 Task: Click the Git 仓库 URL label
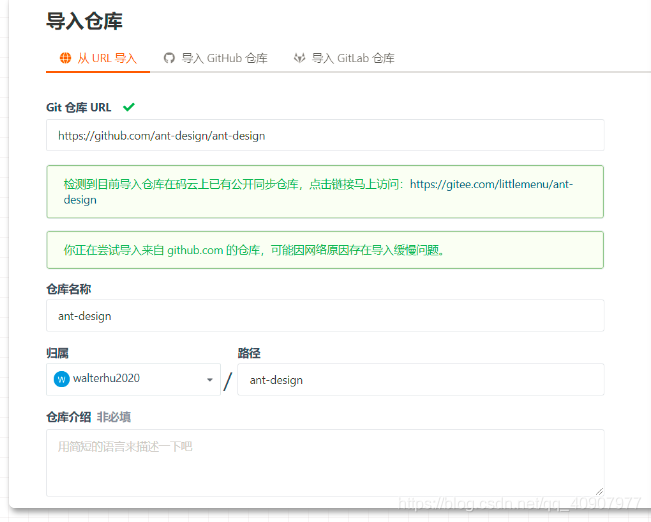78,108
